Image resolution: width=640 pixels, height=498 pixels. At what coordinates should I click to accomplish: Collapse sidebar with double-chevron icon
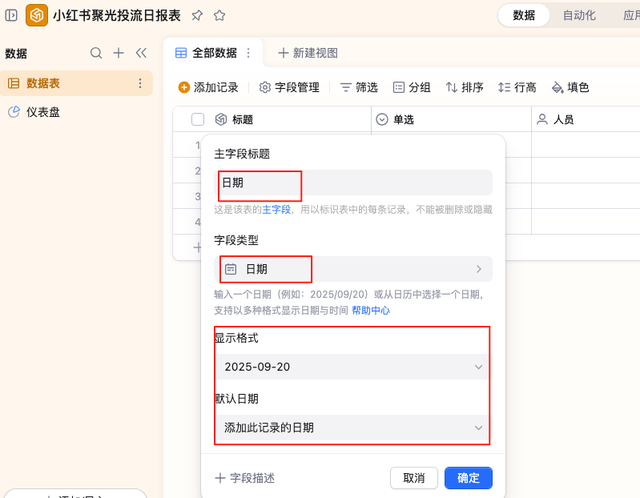pos(141,53)
